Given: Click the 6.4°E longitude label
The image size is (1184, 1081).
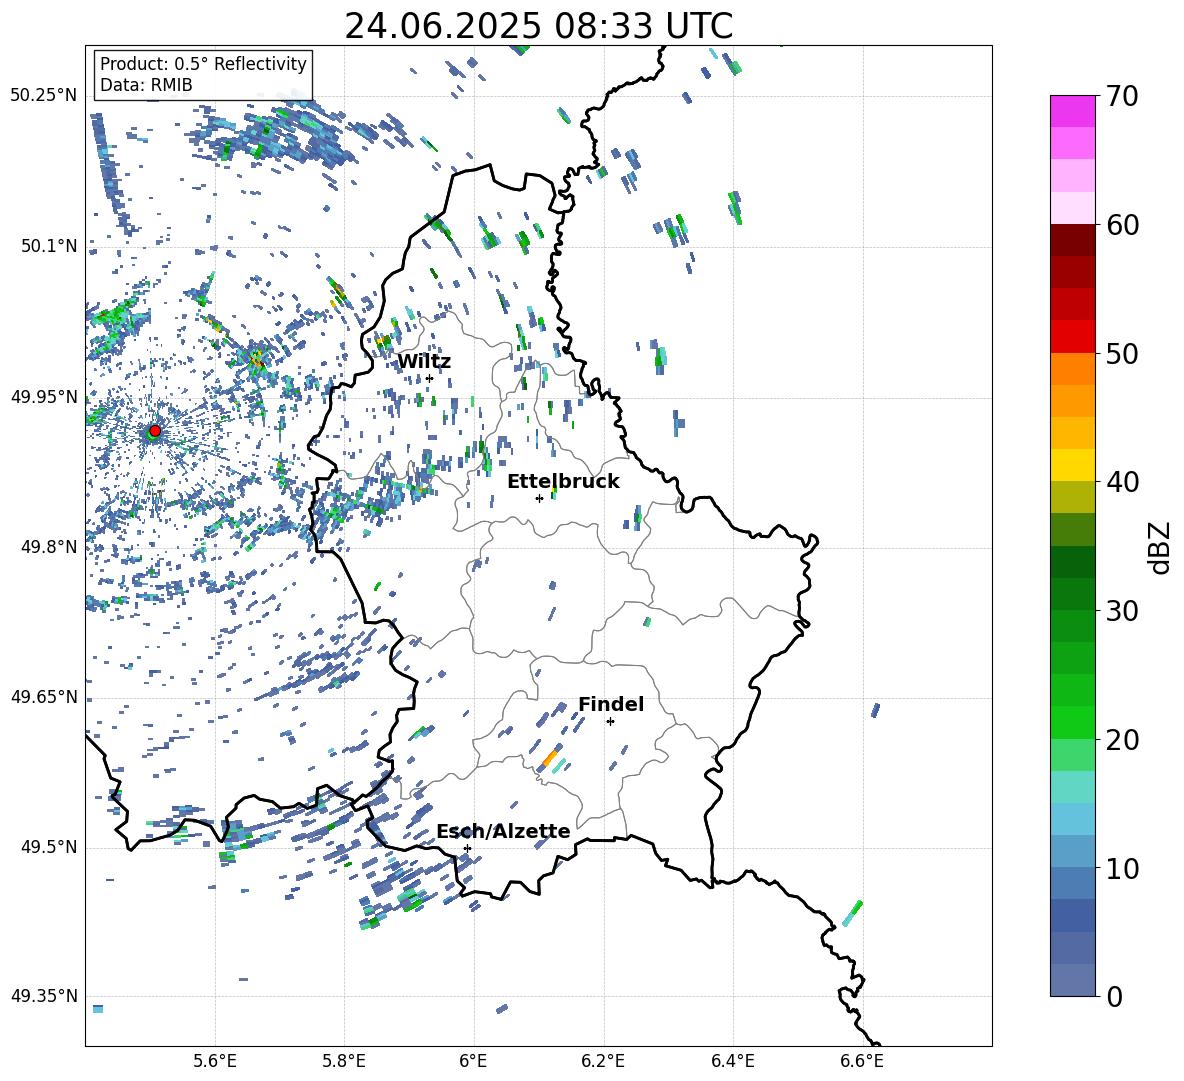Looking at the screenshot, I should click(x=732, y=1061).
